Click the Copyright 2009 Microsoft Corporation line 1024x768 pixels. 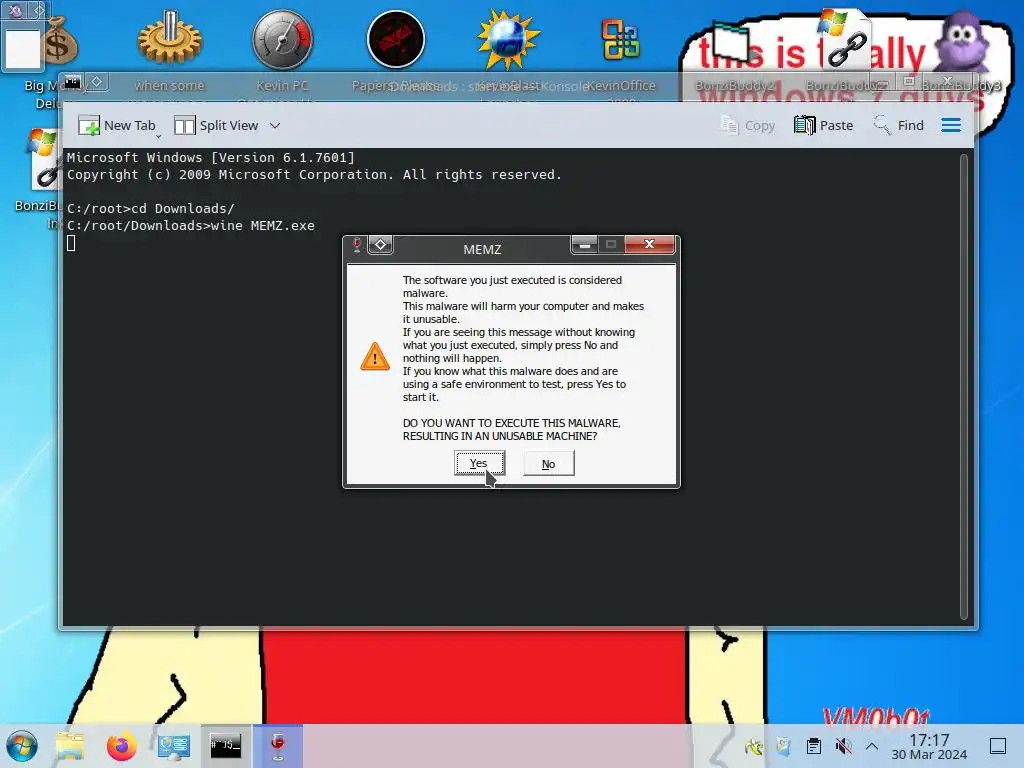coord(314,174)
